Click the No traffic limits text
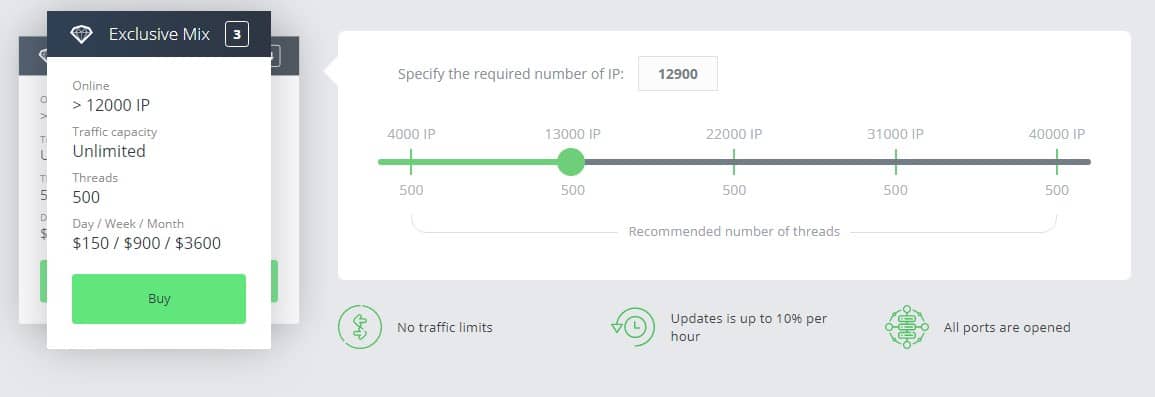The height and width of the screenshot is (397, 1155). [445, 328]
